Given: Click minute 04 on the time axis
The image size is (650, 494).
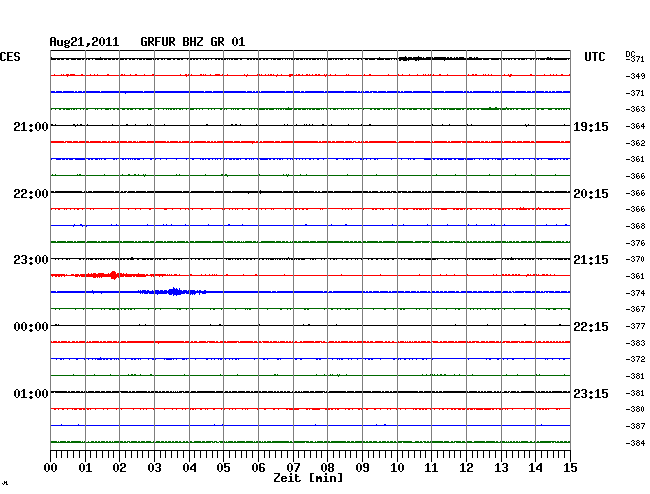Looking at the screenshot, I should 189,468.
